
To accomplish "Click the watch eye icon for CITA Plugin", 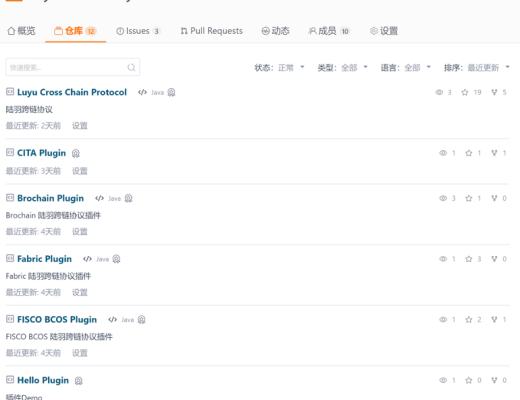I will tap(443, 153).
